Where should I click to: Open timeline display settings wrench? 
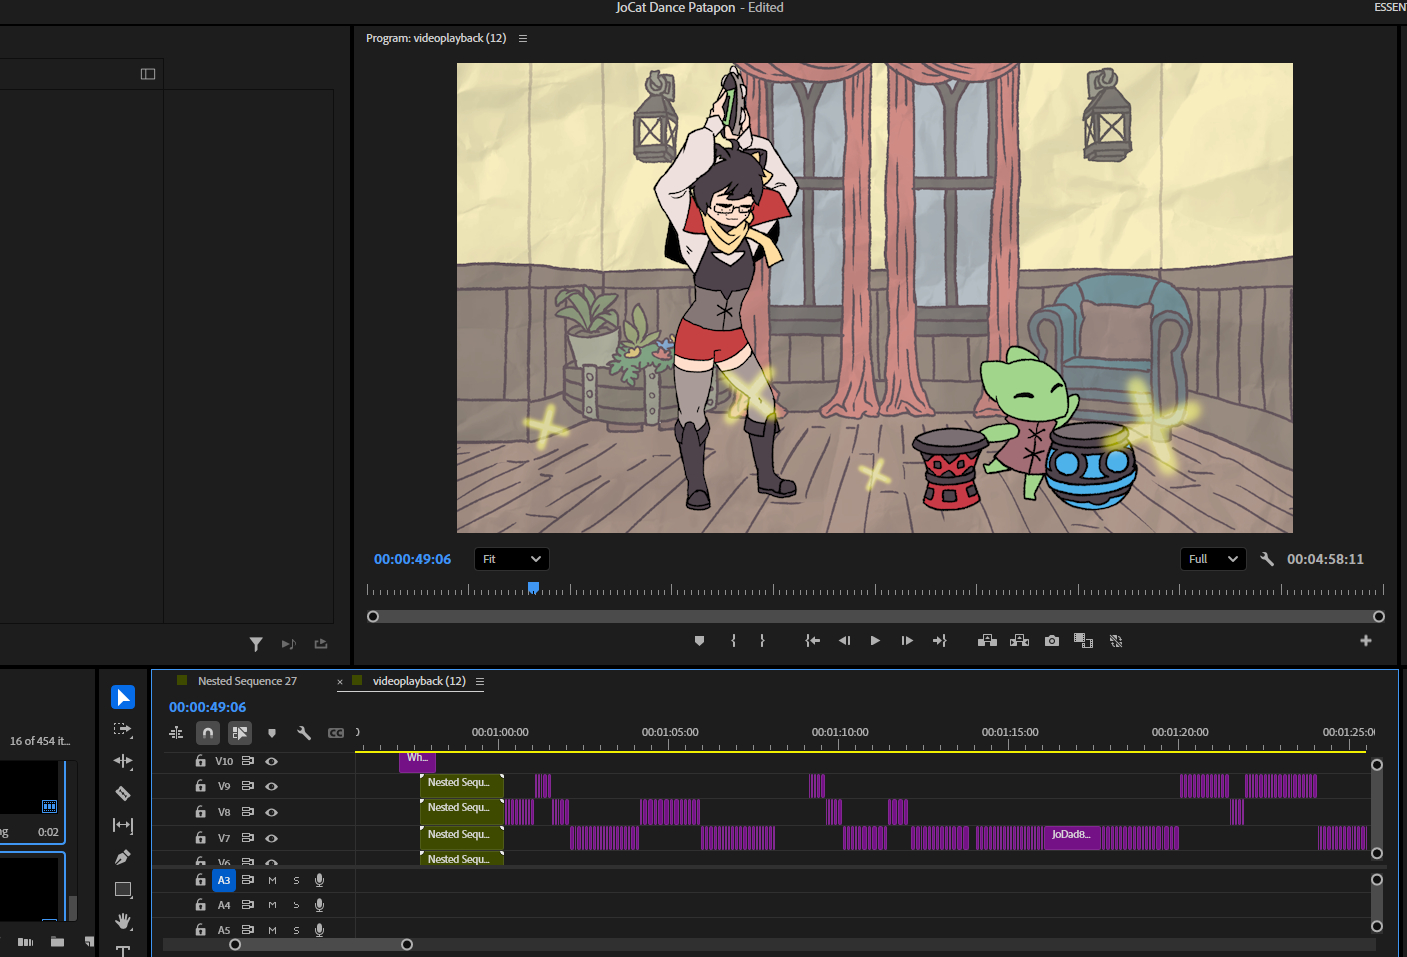(x=304, y=733)
